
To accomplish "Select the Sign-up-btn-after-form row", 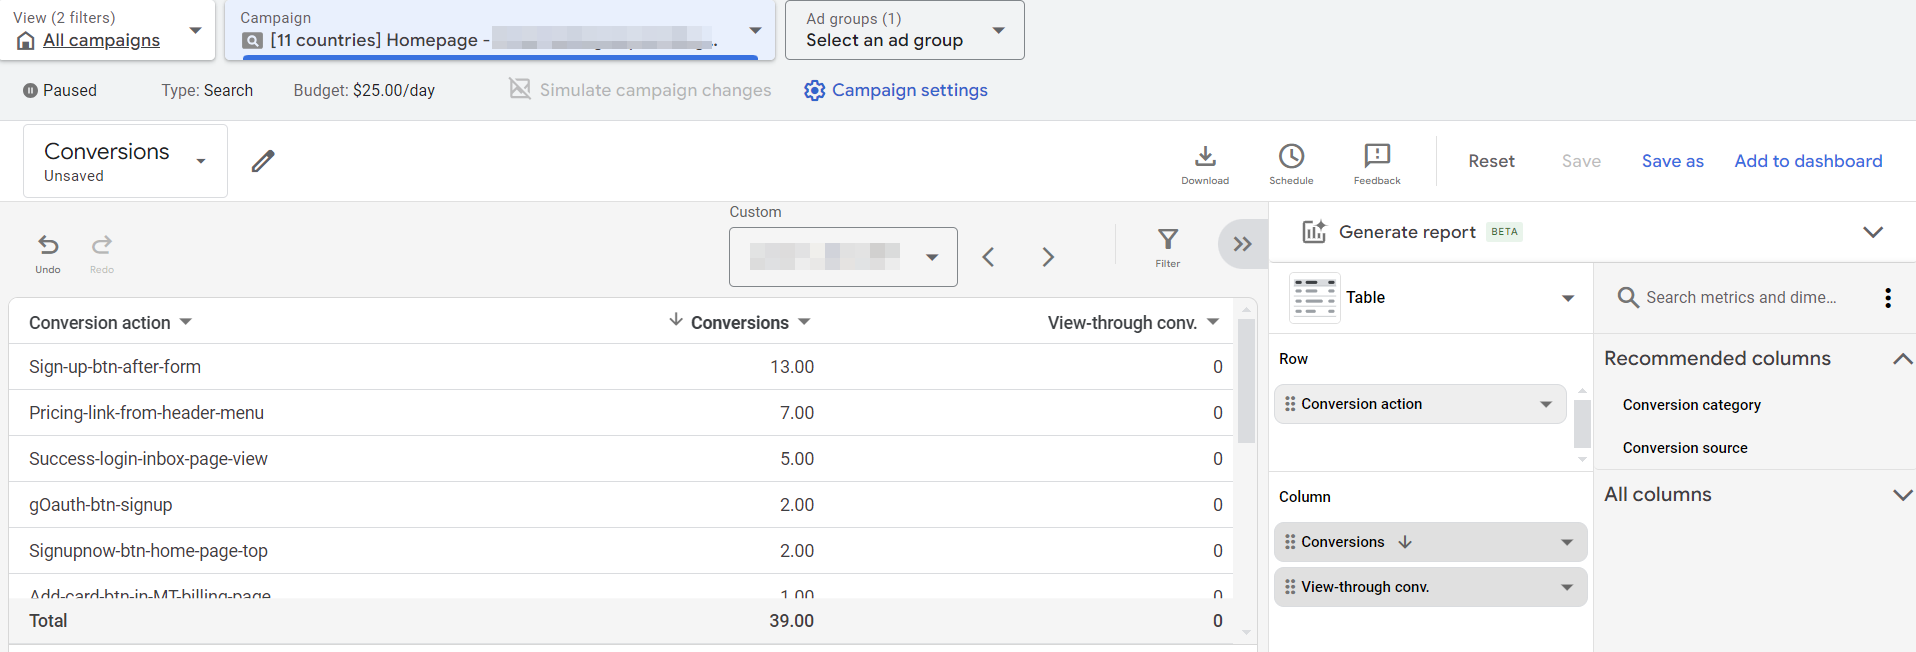I will tap(620, 367).
